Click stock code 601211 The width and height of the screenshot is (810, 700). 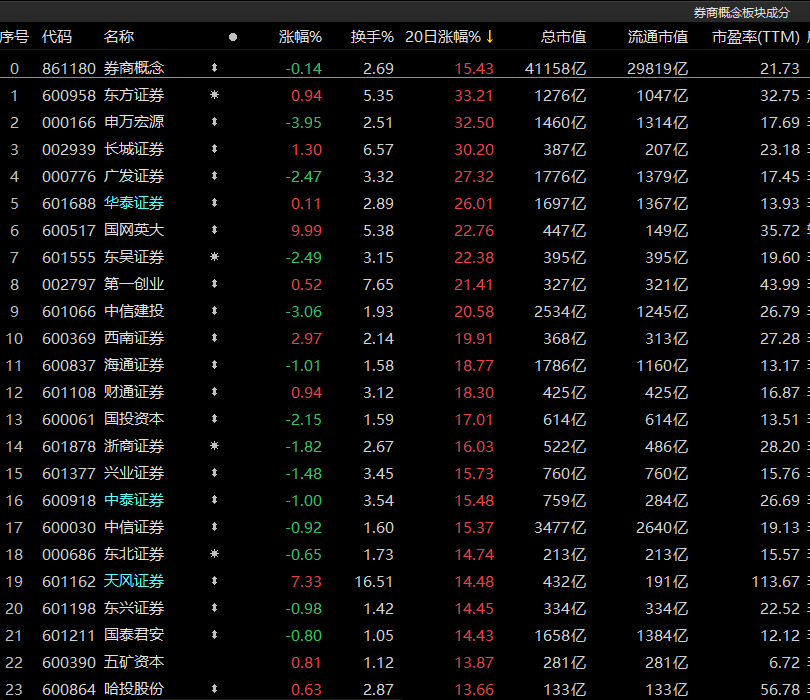click(69, 635)
